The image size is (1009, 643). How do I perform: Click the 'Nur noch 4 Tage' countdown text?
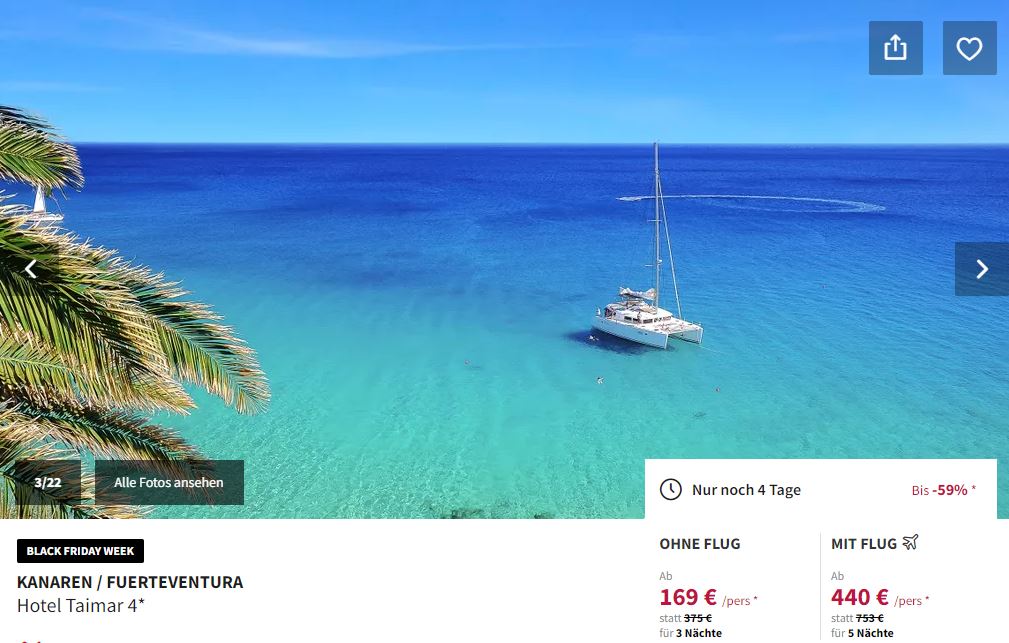tap(746, 490)
